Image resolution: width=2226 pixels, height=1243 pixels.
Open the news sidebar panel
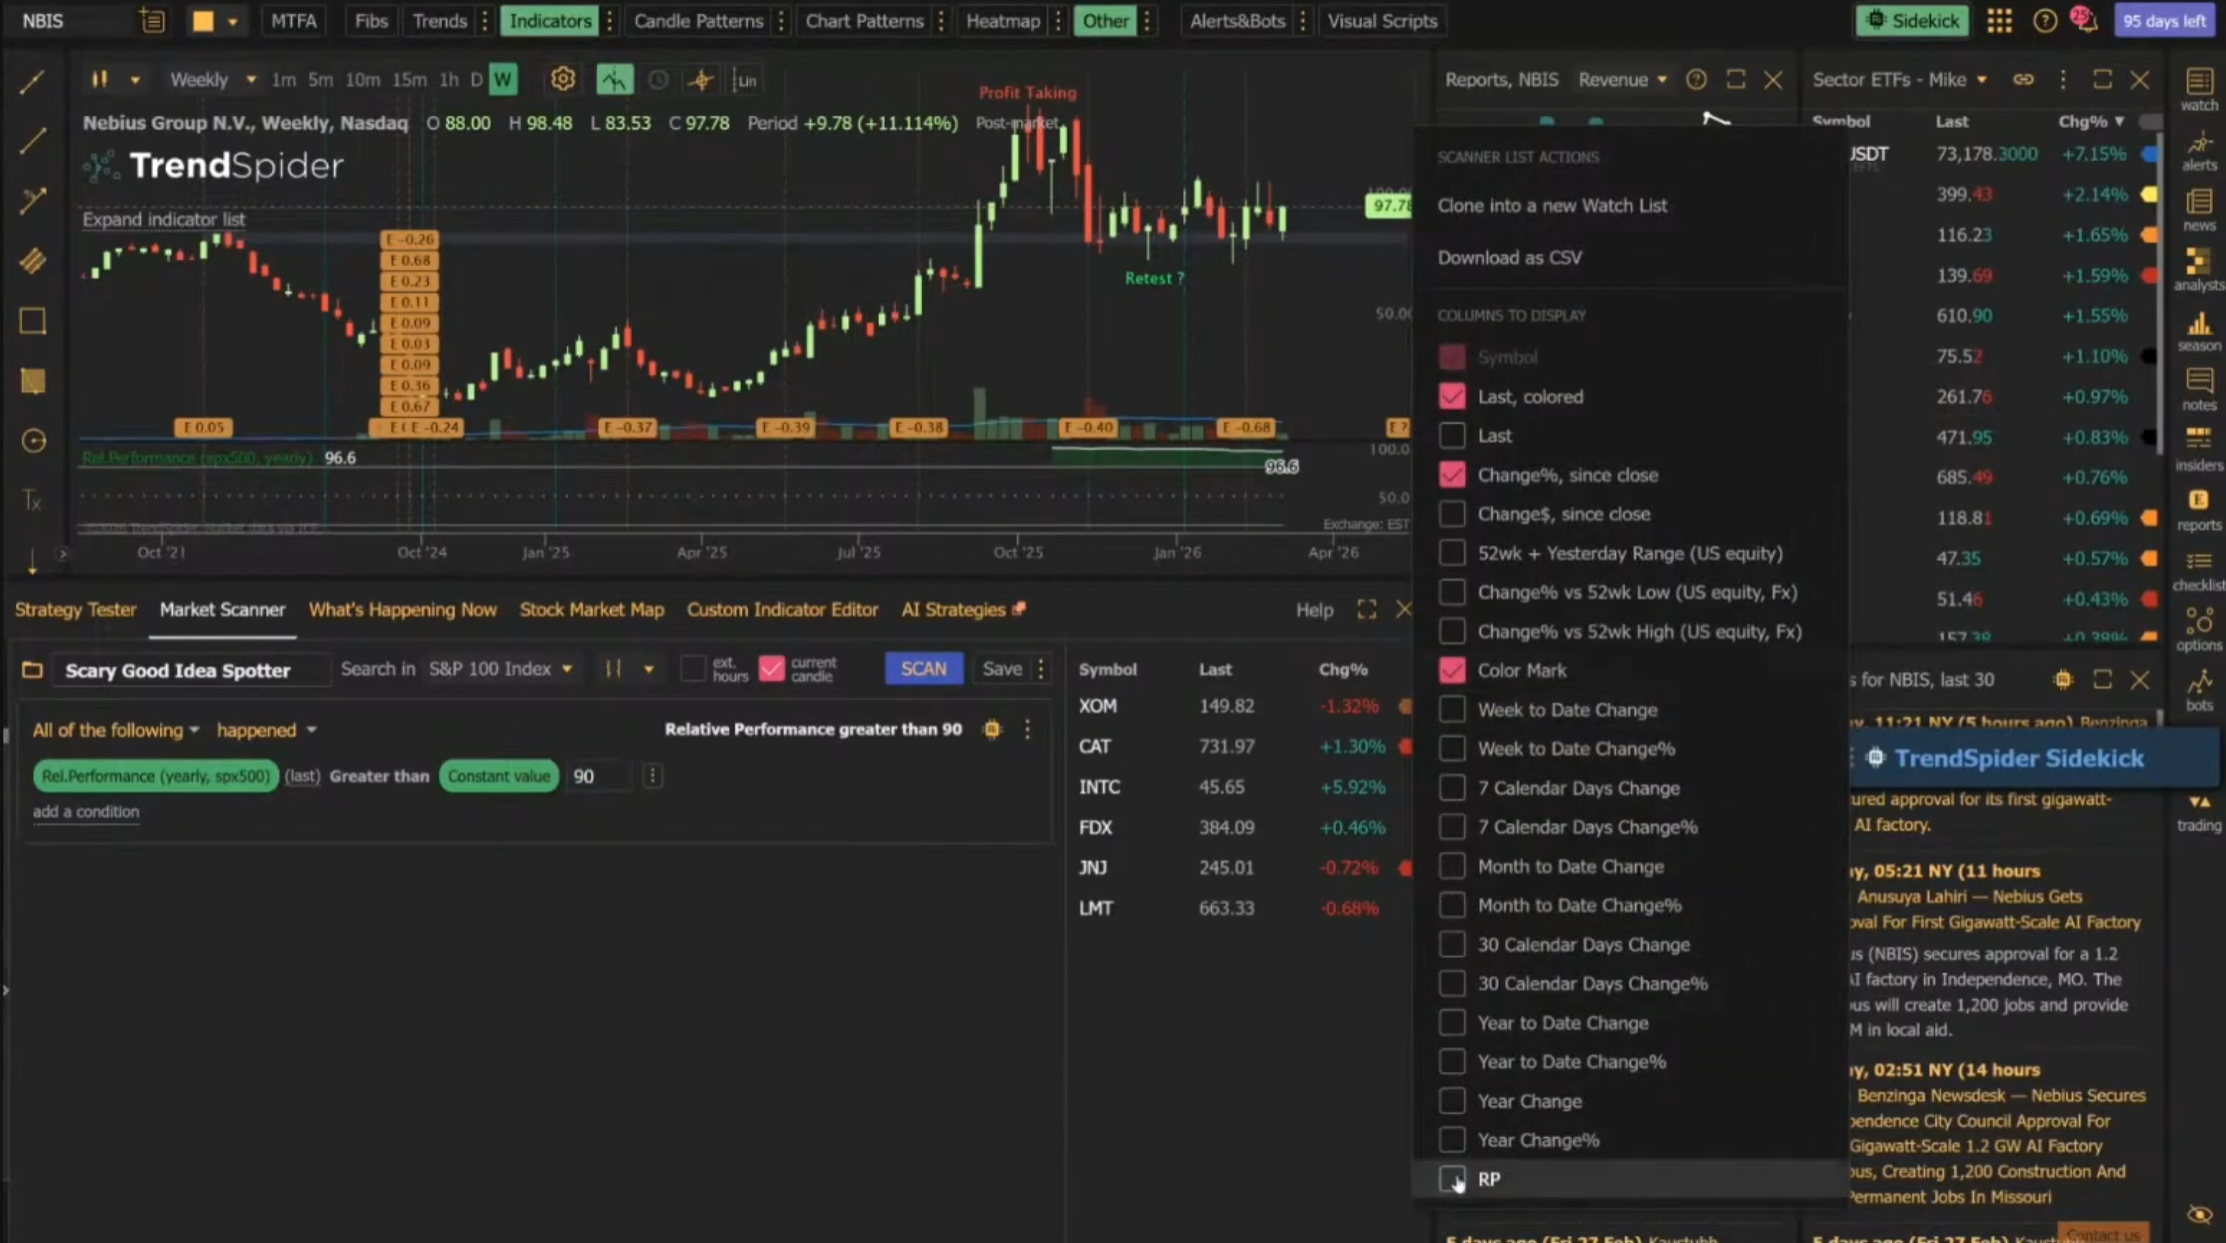tap(2198, 210)
